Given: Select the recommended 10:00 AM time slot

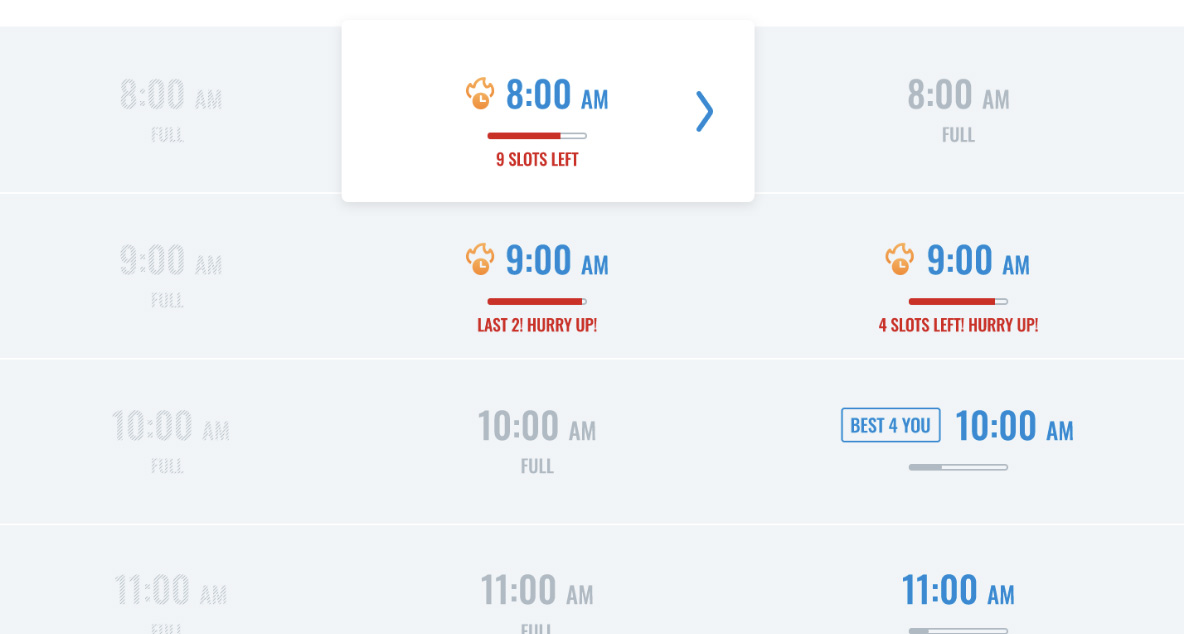Looking at the screenshot, I should pyautogui.click(x=958, y=442).
